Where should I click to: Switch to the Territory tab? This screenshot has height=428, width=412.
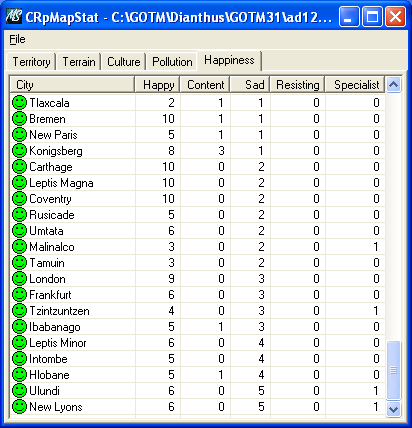click(31, 62)
